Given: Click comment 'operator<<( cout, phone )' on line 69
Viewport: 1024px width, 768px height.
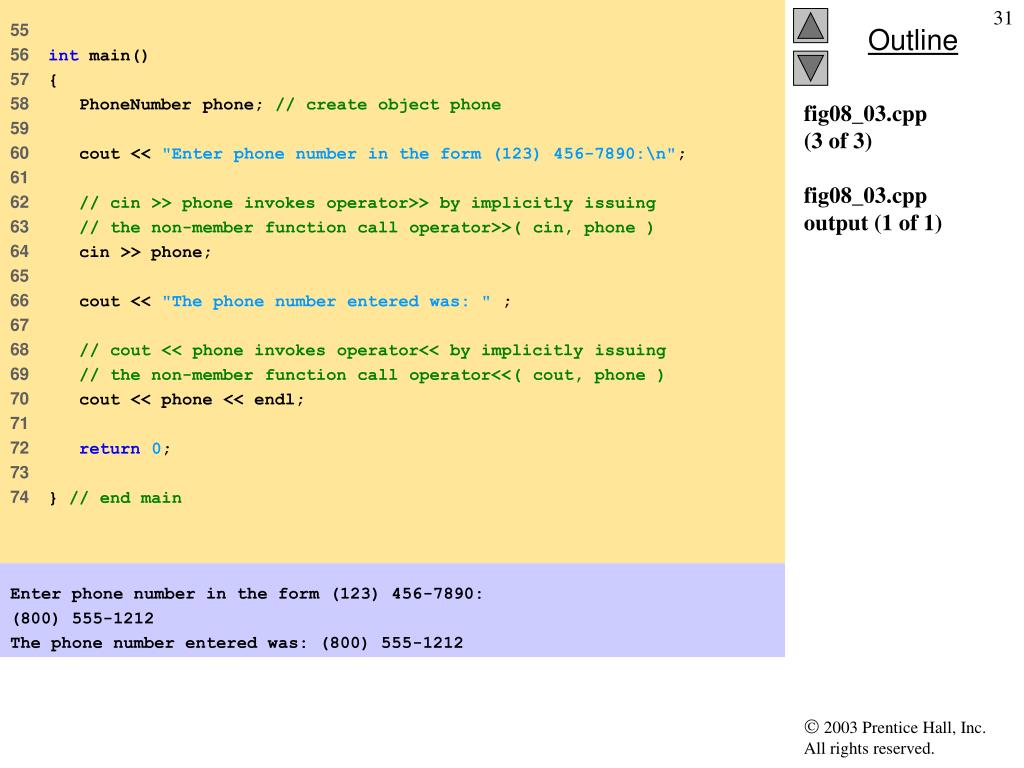Looking at the screenshot, I should coord(536,376).
